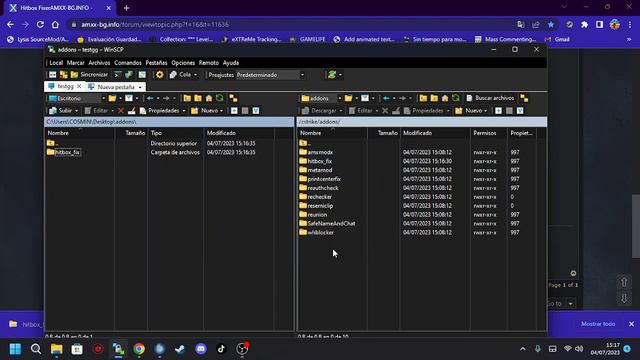Click the local path C:\Users\COSMIN\Desktop\addons bar
Screen dimensions: 640x360
coord(169,122)
